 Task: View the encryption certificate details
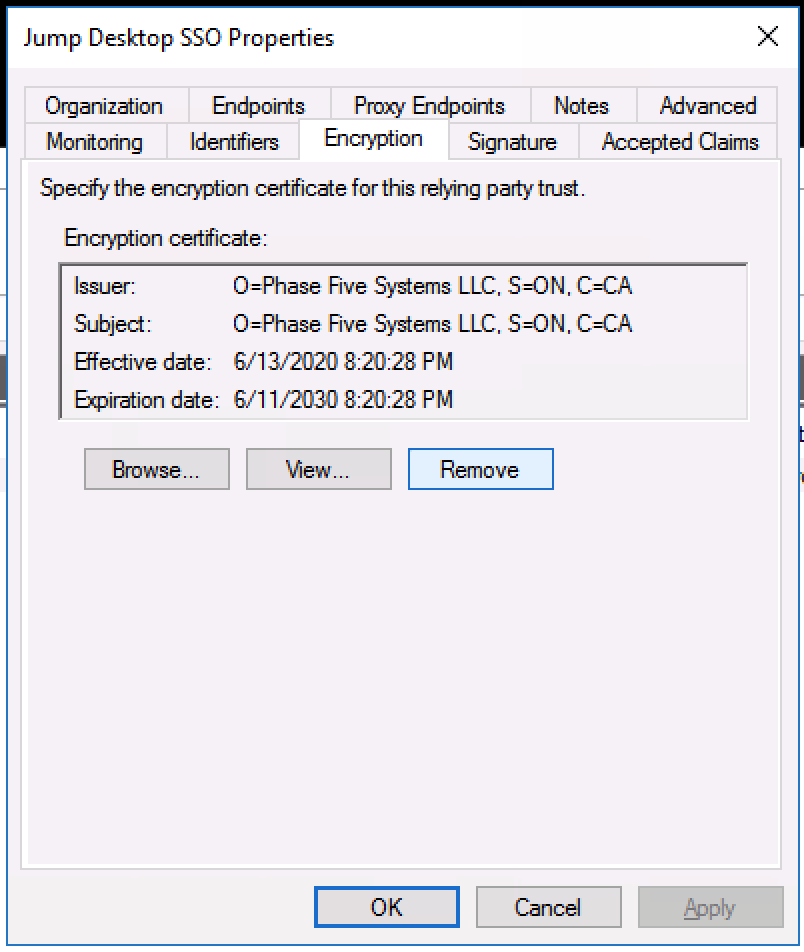pos(318,469)
